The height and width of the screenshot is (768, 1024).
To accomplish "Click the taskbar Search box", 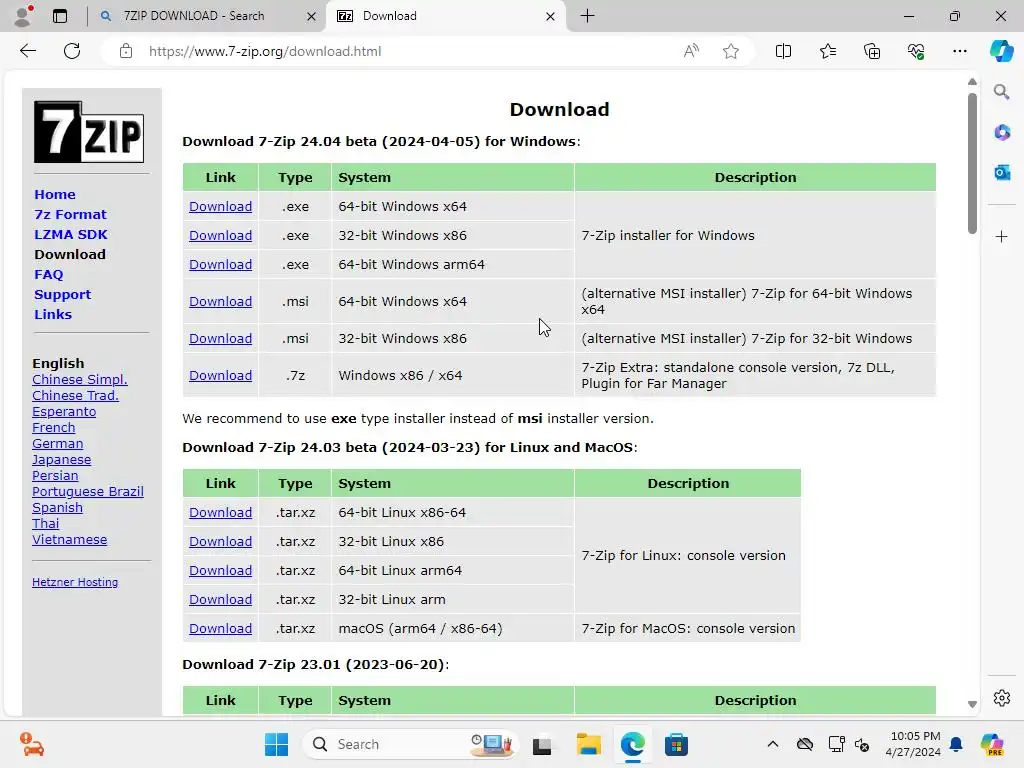I will [410, 744].
